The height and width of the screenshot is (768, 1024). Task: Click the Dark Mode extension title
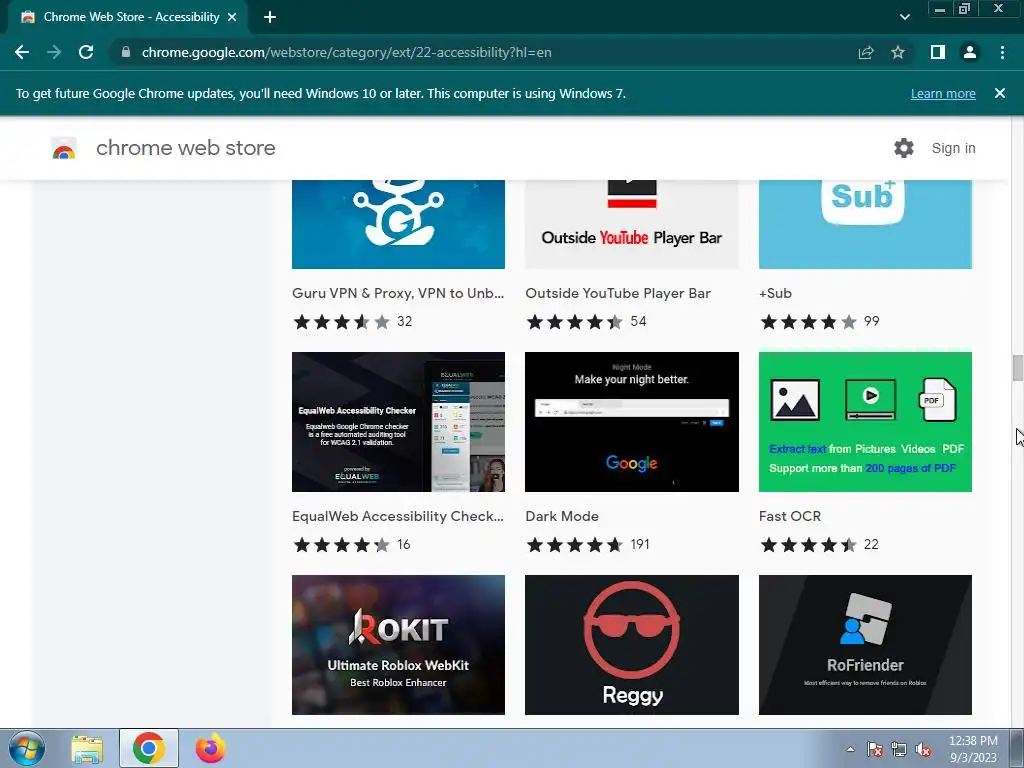click(x=562, y=516)
